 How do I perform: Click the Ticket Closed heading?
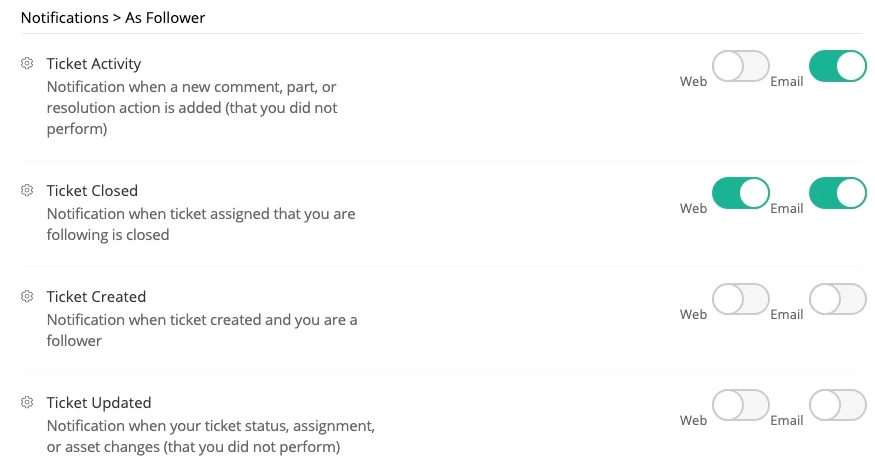92,190
